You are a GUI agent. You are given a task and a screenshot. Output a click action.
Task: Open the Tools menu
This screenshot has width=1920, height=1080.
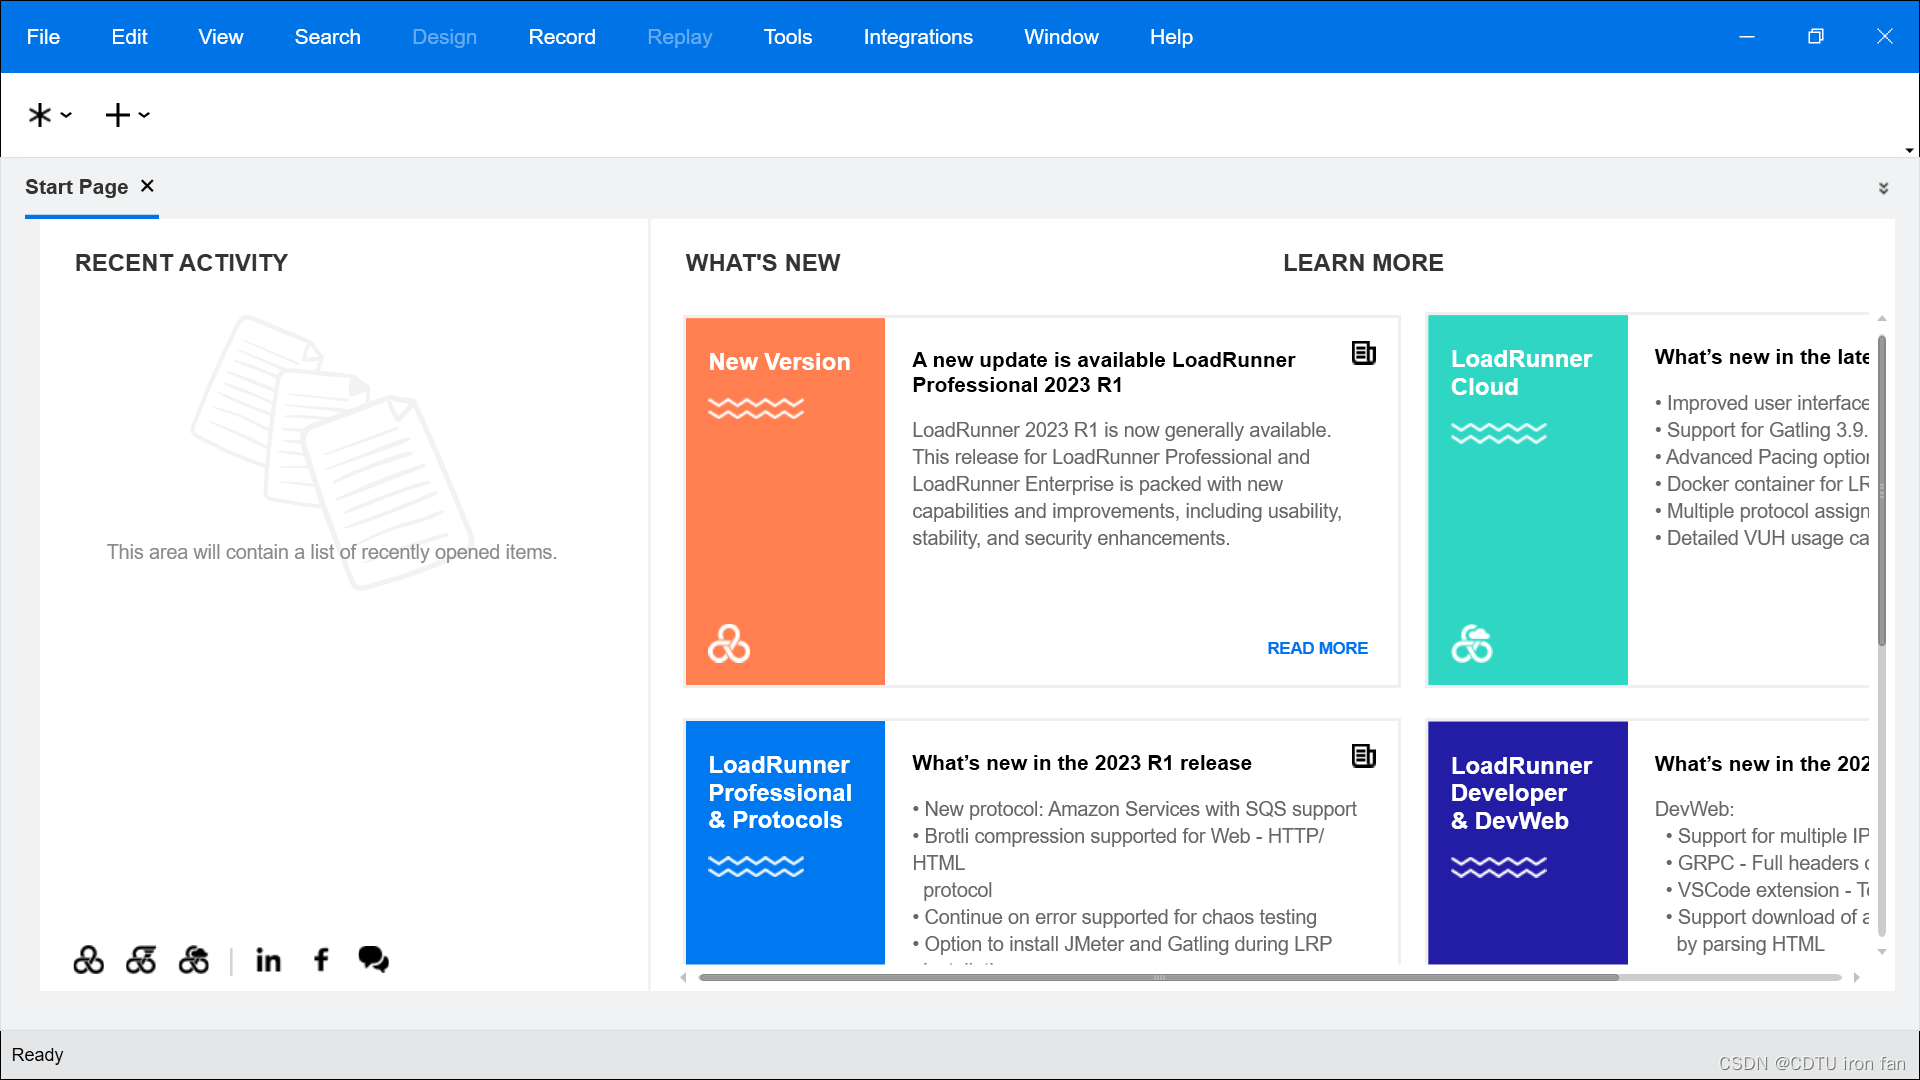(787, 37)
